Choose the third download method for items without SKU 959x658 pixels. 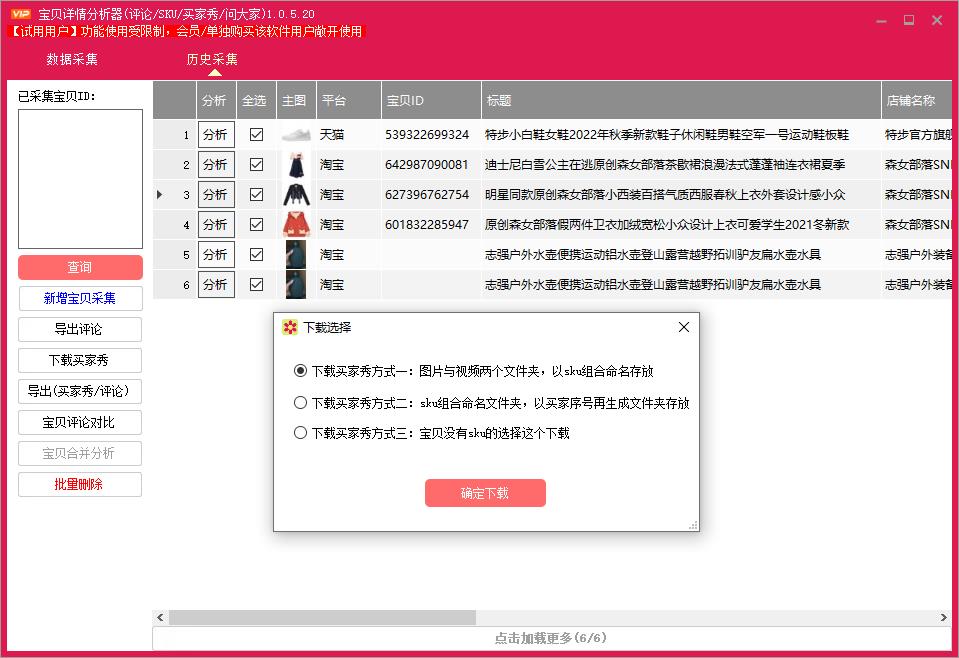(x=301, y=431)
